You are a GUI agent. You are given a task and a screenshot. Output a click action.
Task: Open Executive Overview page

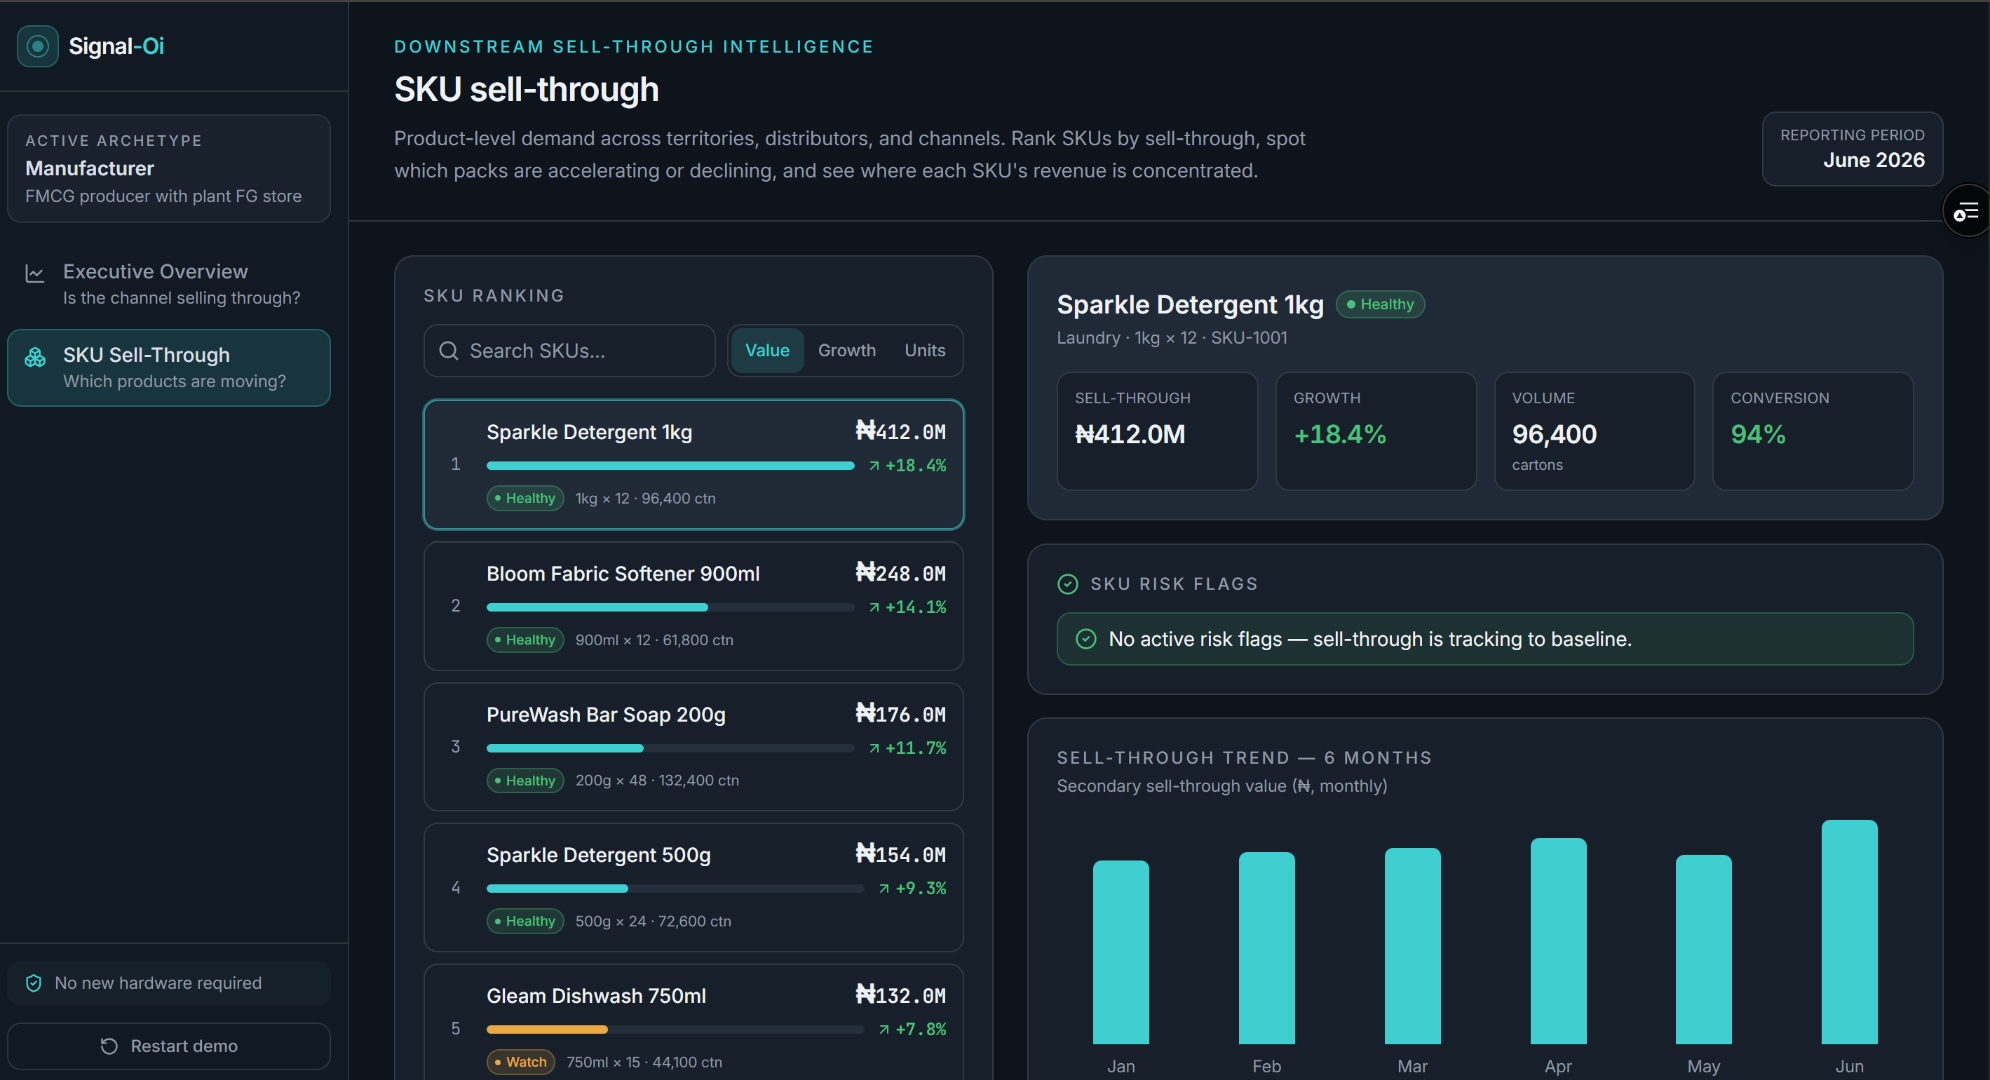pos(169,284)
